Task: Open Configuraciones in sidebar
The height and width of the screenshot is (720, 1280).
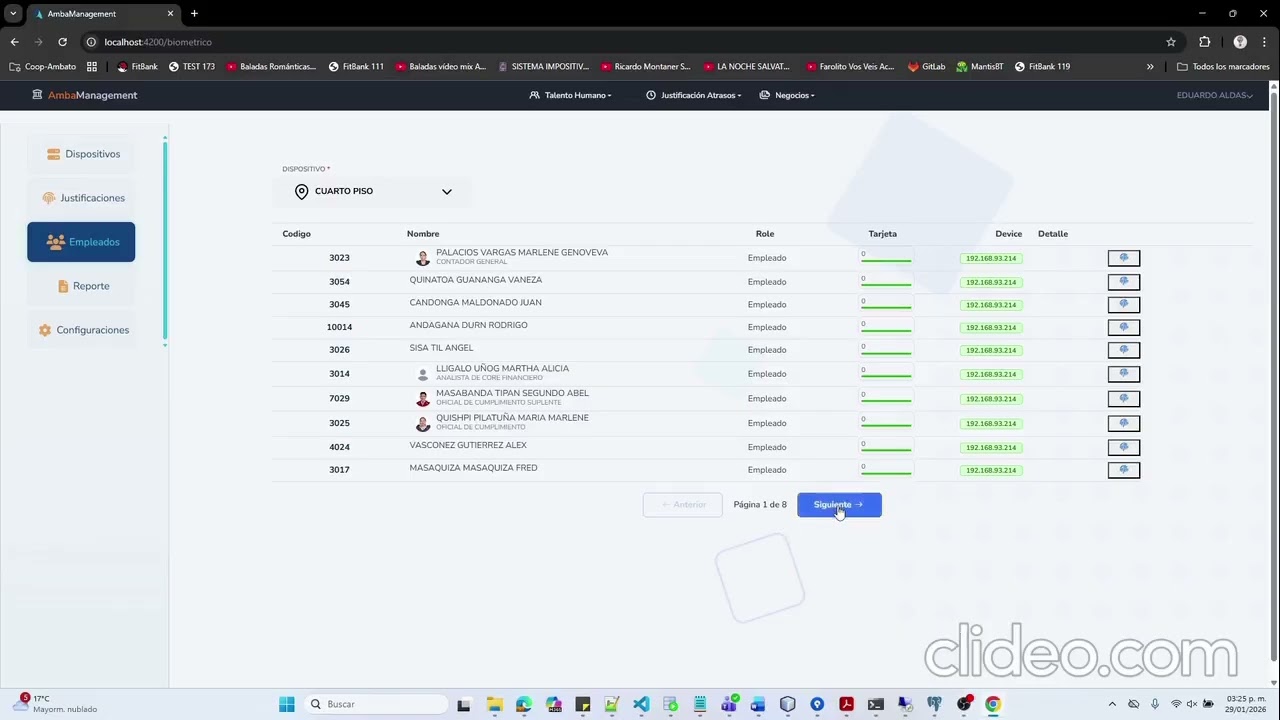Action: point(83,330)
